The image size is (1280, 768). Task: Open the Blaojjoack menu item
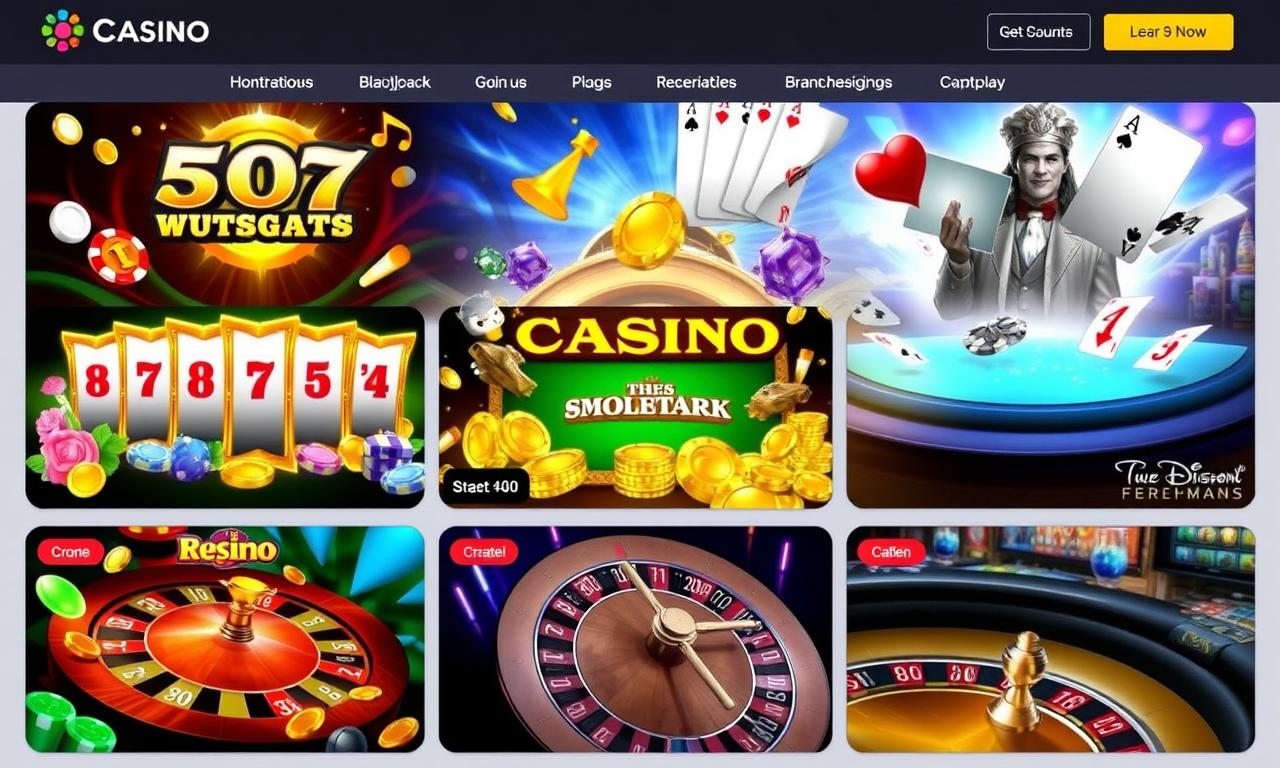(x=394, y=82)
